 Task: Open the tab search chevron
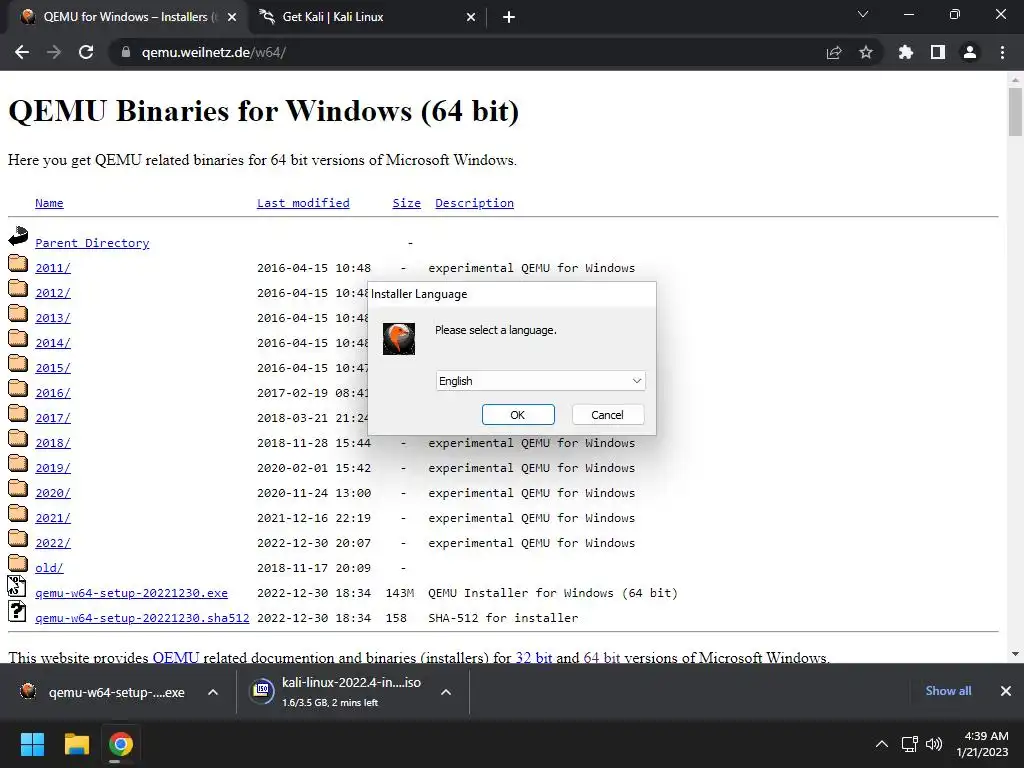click(x=863, y=14)
